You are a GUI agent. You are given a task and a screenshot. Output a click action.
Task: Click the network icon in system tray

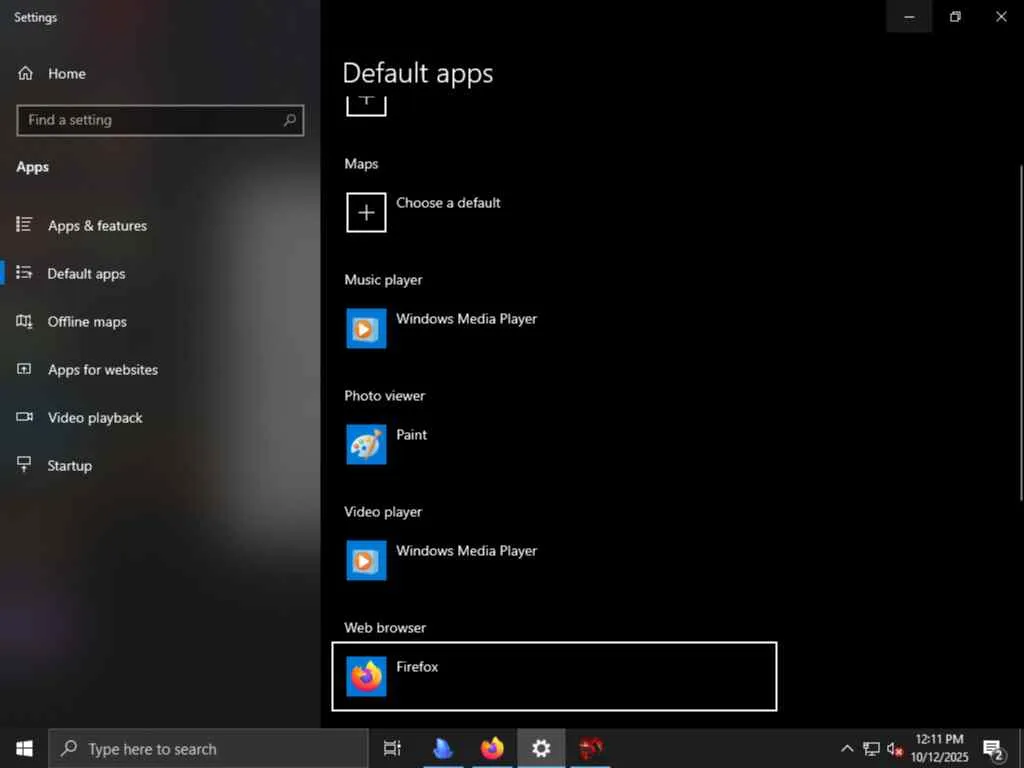click(871, 748)
